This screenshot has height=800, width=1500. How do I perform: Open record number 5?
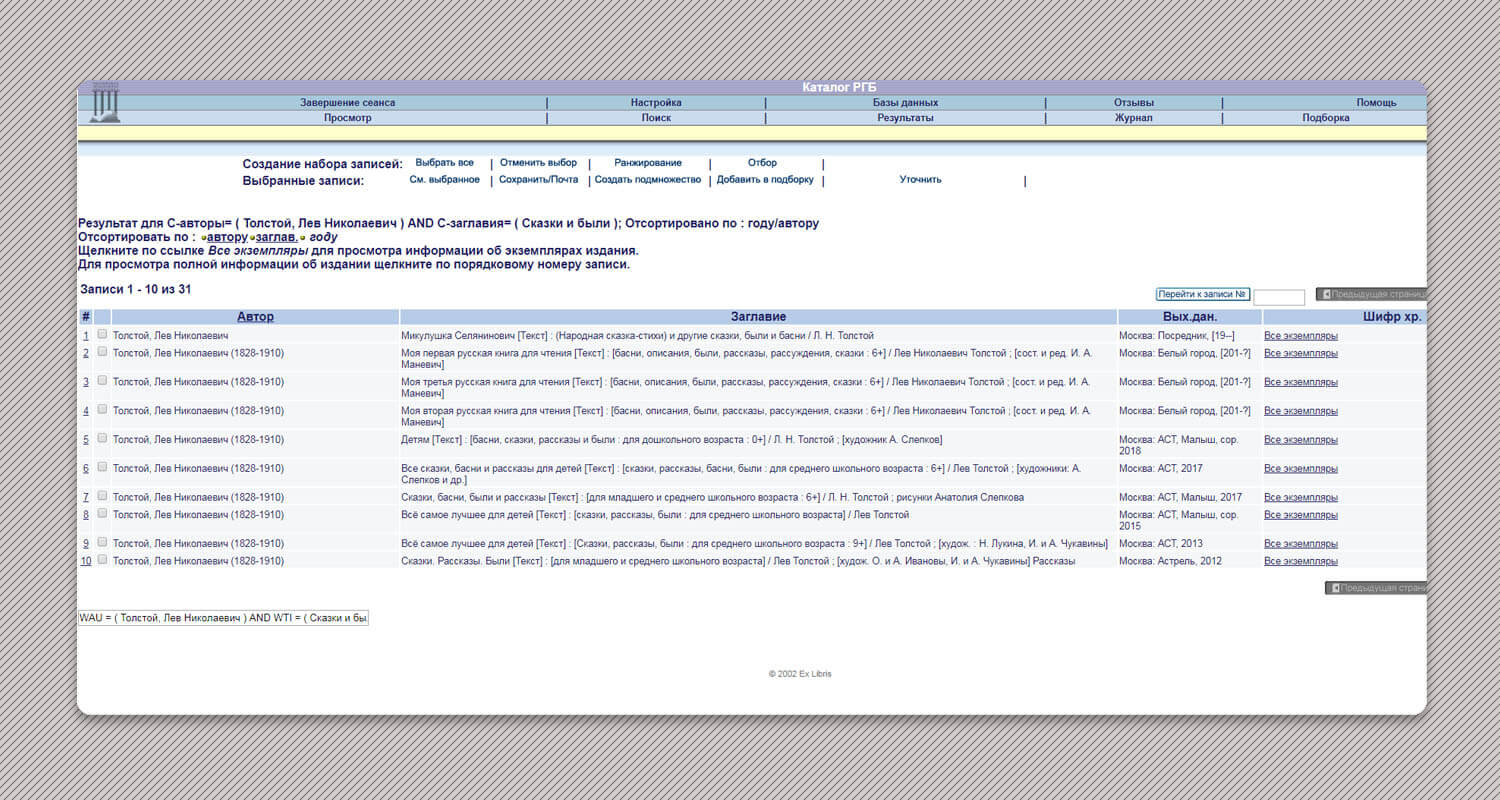coord(86,440)
